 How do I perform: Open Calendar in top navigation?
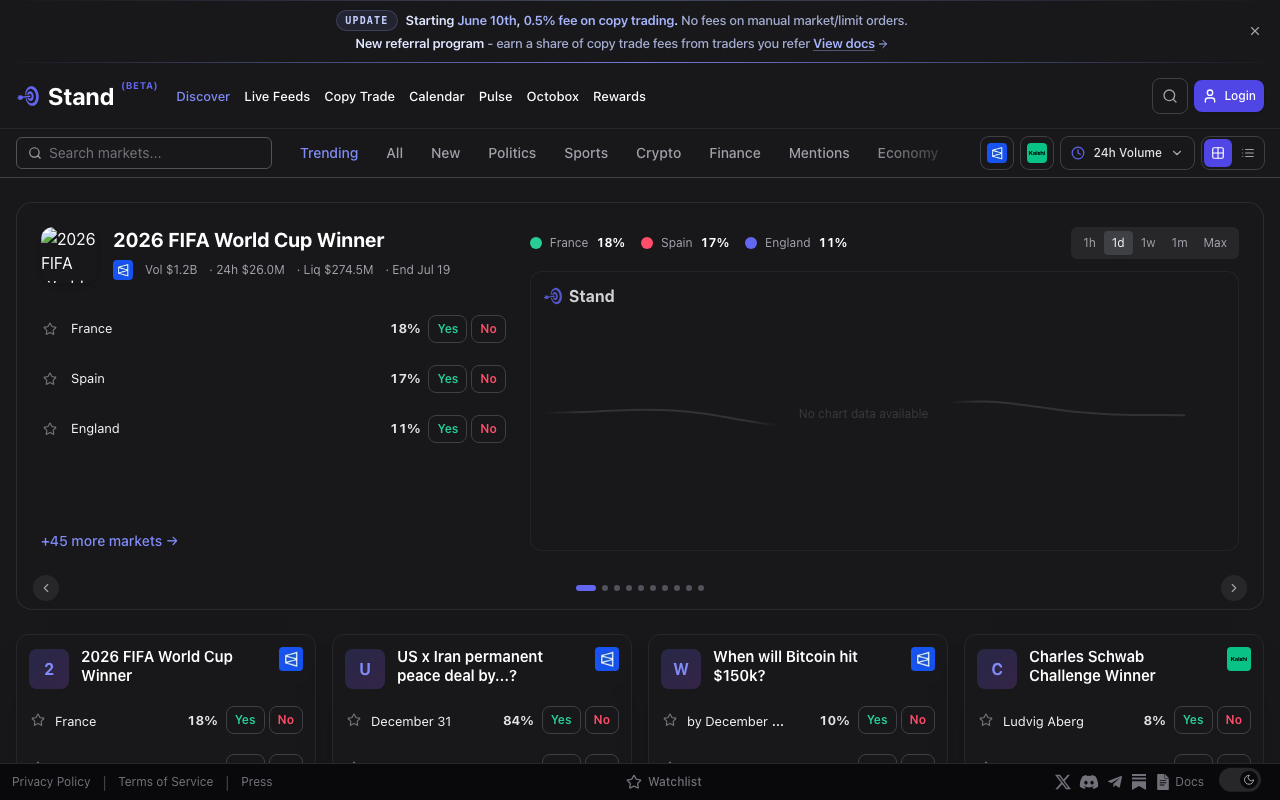[437, 97]
